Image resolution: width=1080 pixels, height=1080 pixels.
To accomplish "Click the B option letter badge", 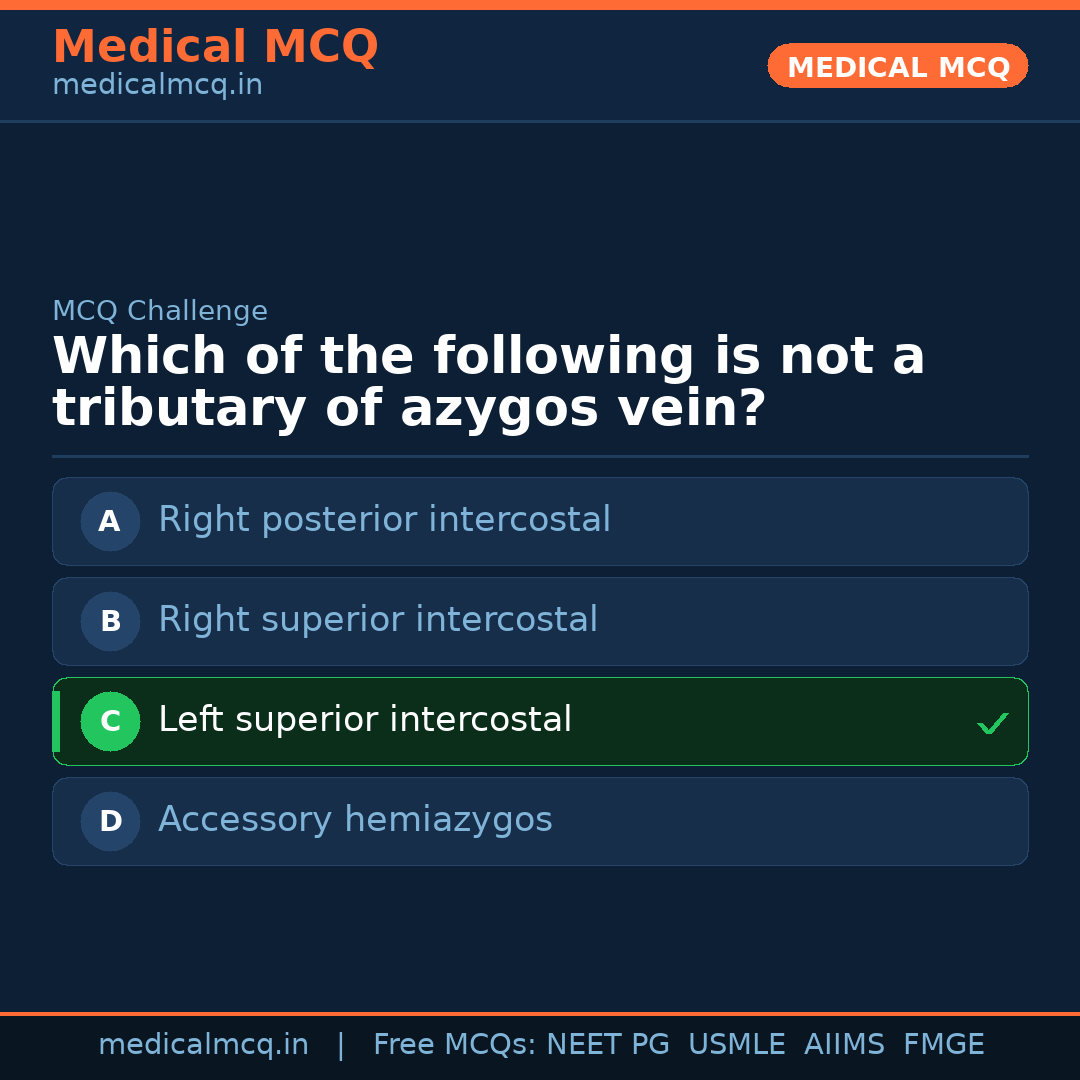I will (x=110, y=621).
